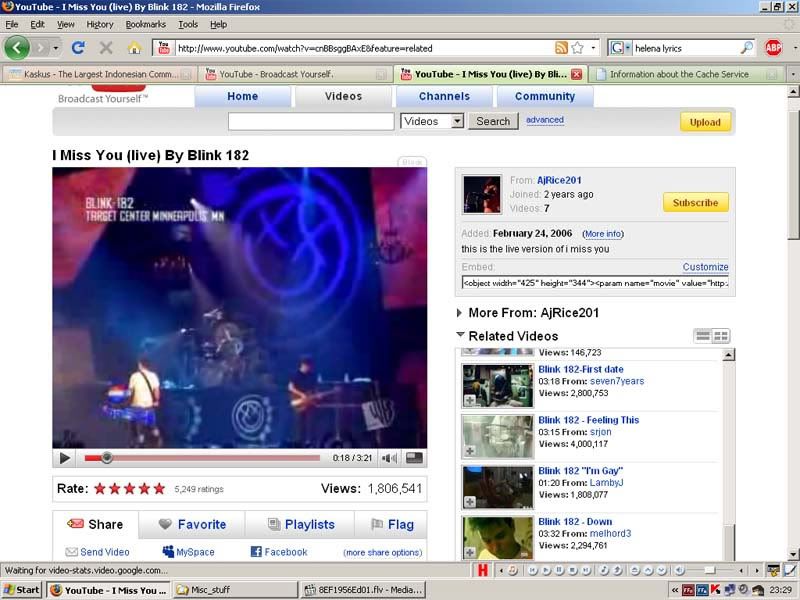Screen dimensions: 800x600
Task: Switch to Information about the Cache Service tab
Action: (x=686, y=74)
